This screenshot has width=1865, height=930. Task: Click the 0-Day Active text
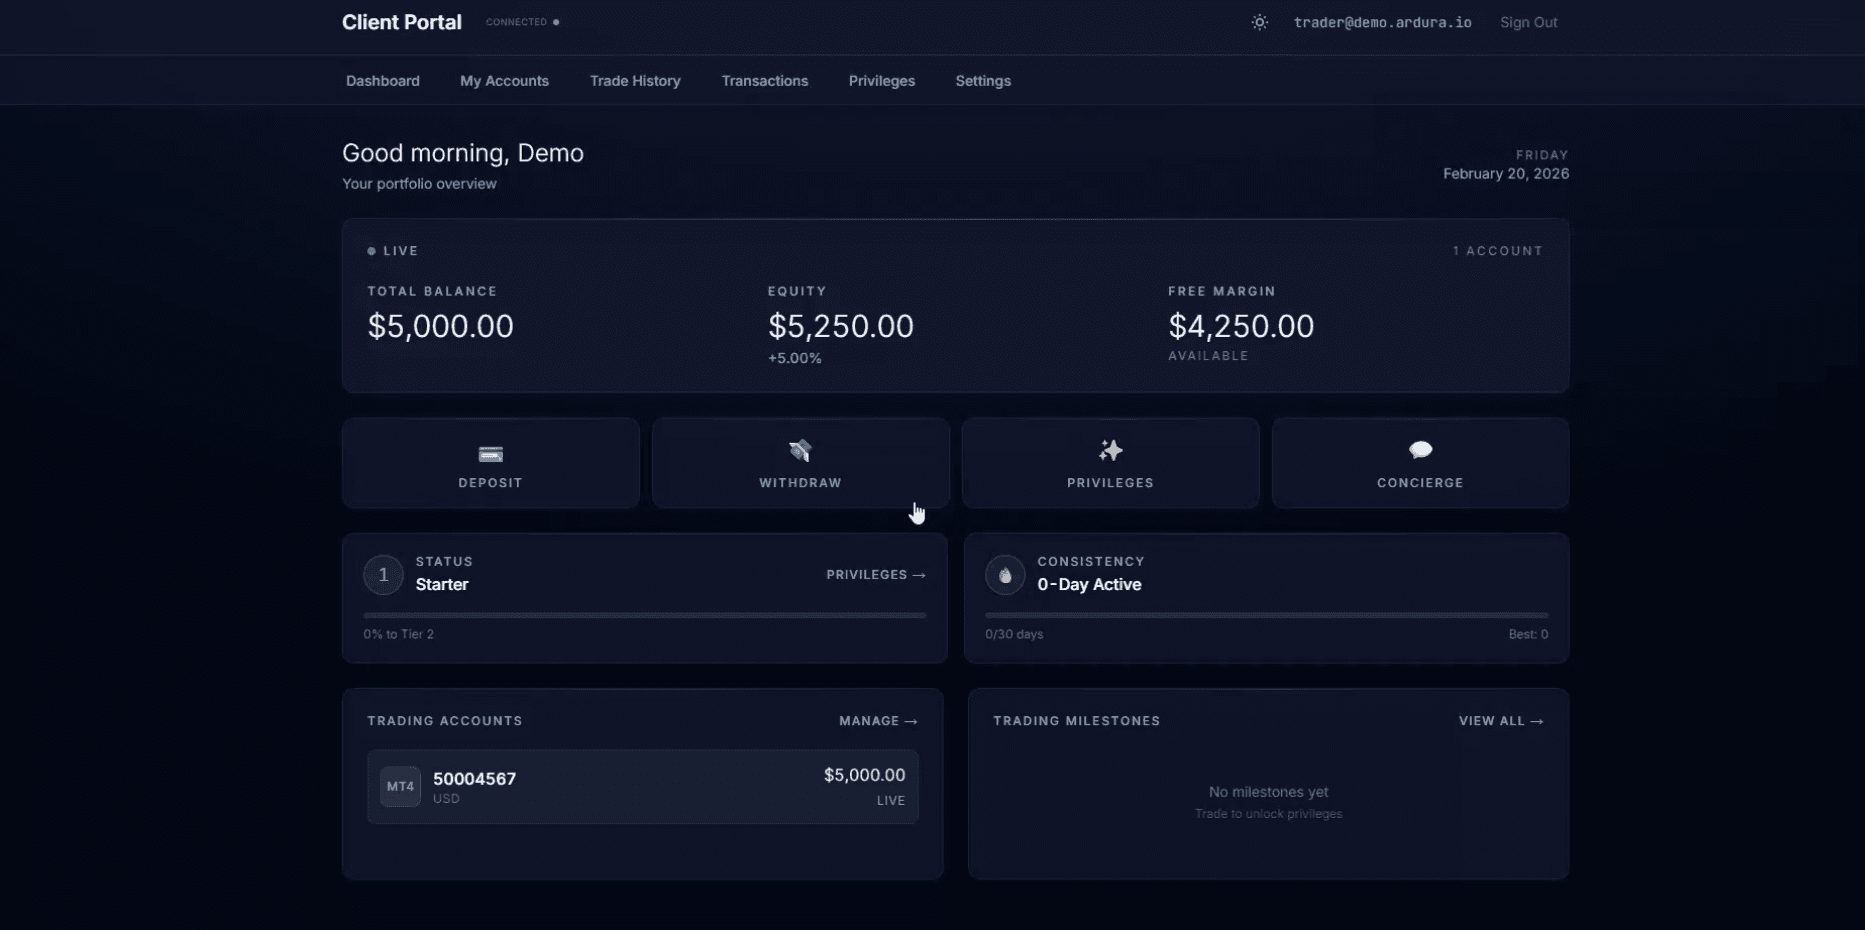[x=1089, y=585]
